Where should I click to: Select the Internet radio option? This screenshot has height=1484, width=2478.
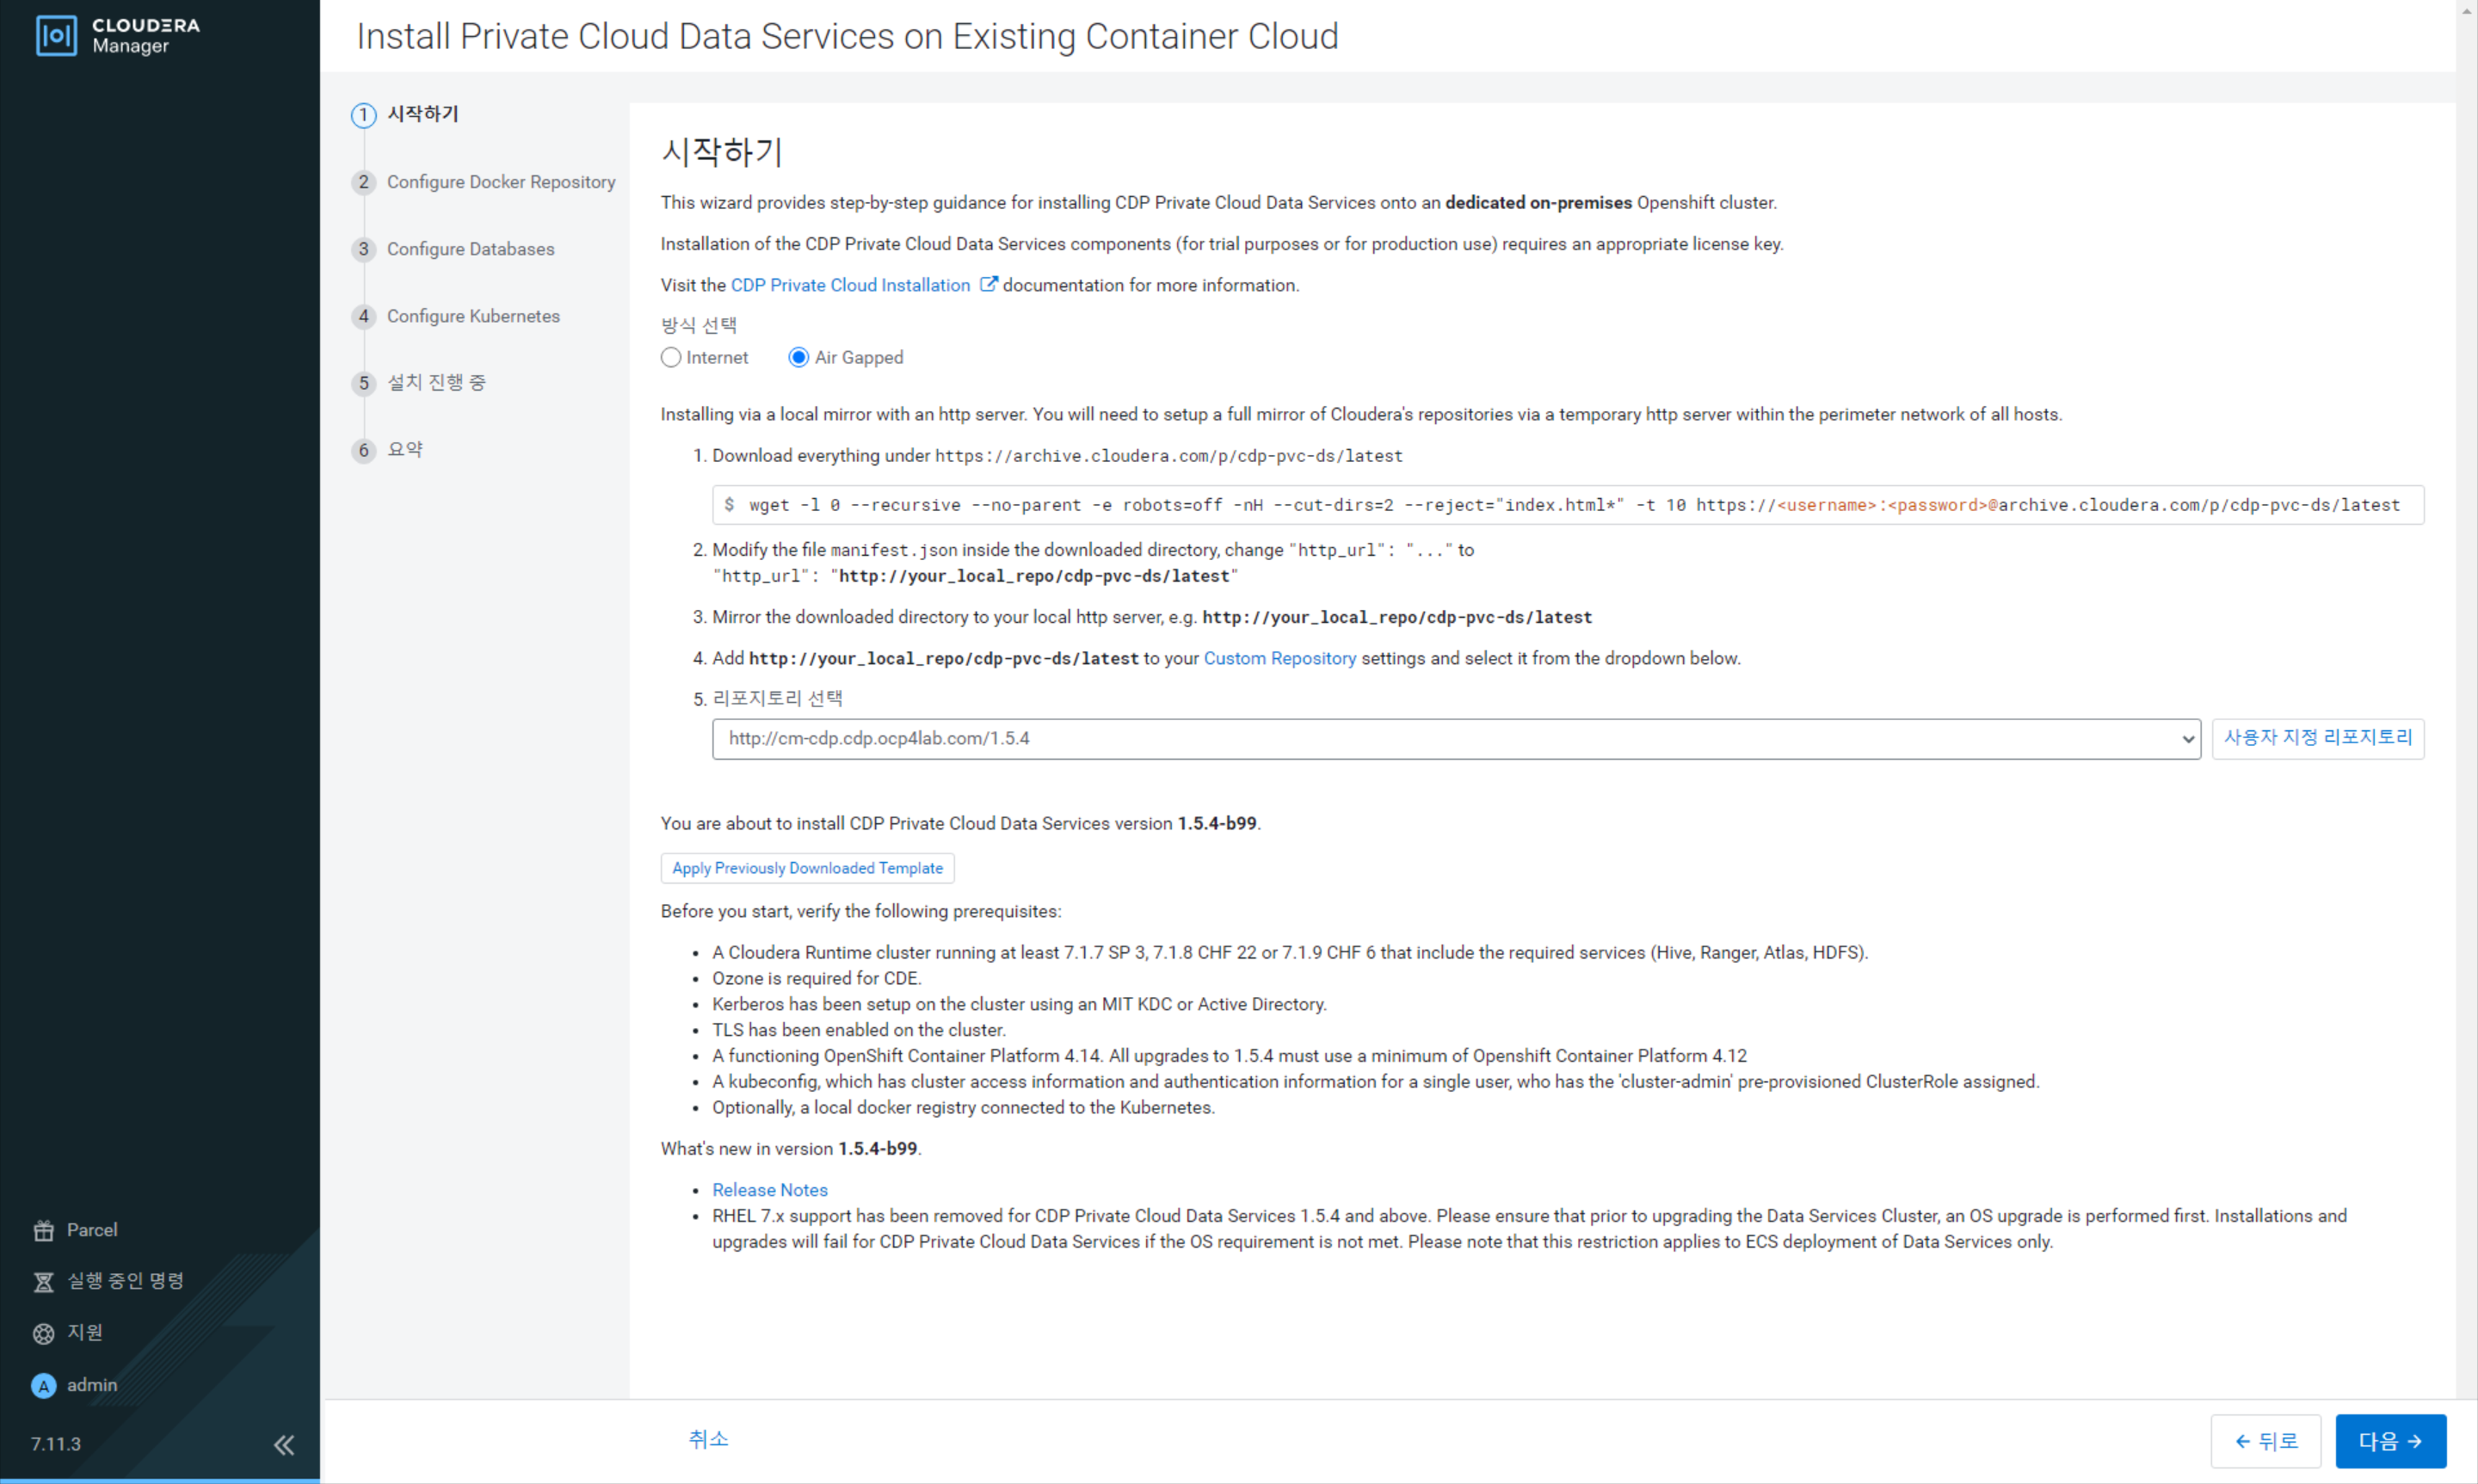click(671, 358)
